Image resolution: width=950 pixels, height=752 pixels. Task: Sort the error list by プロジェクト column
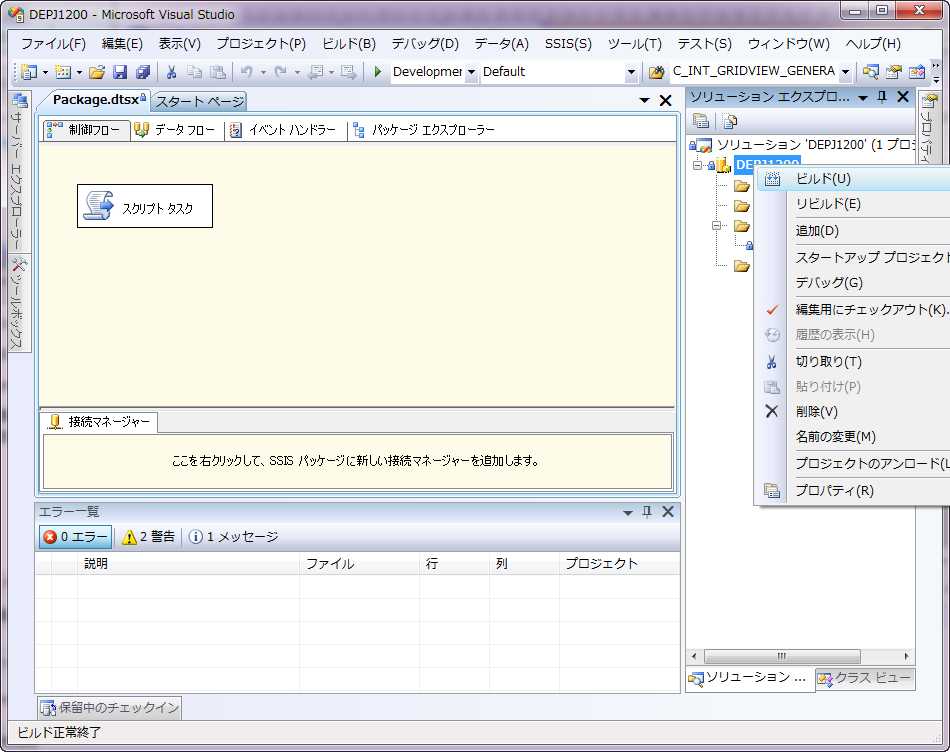pos(619,564)
